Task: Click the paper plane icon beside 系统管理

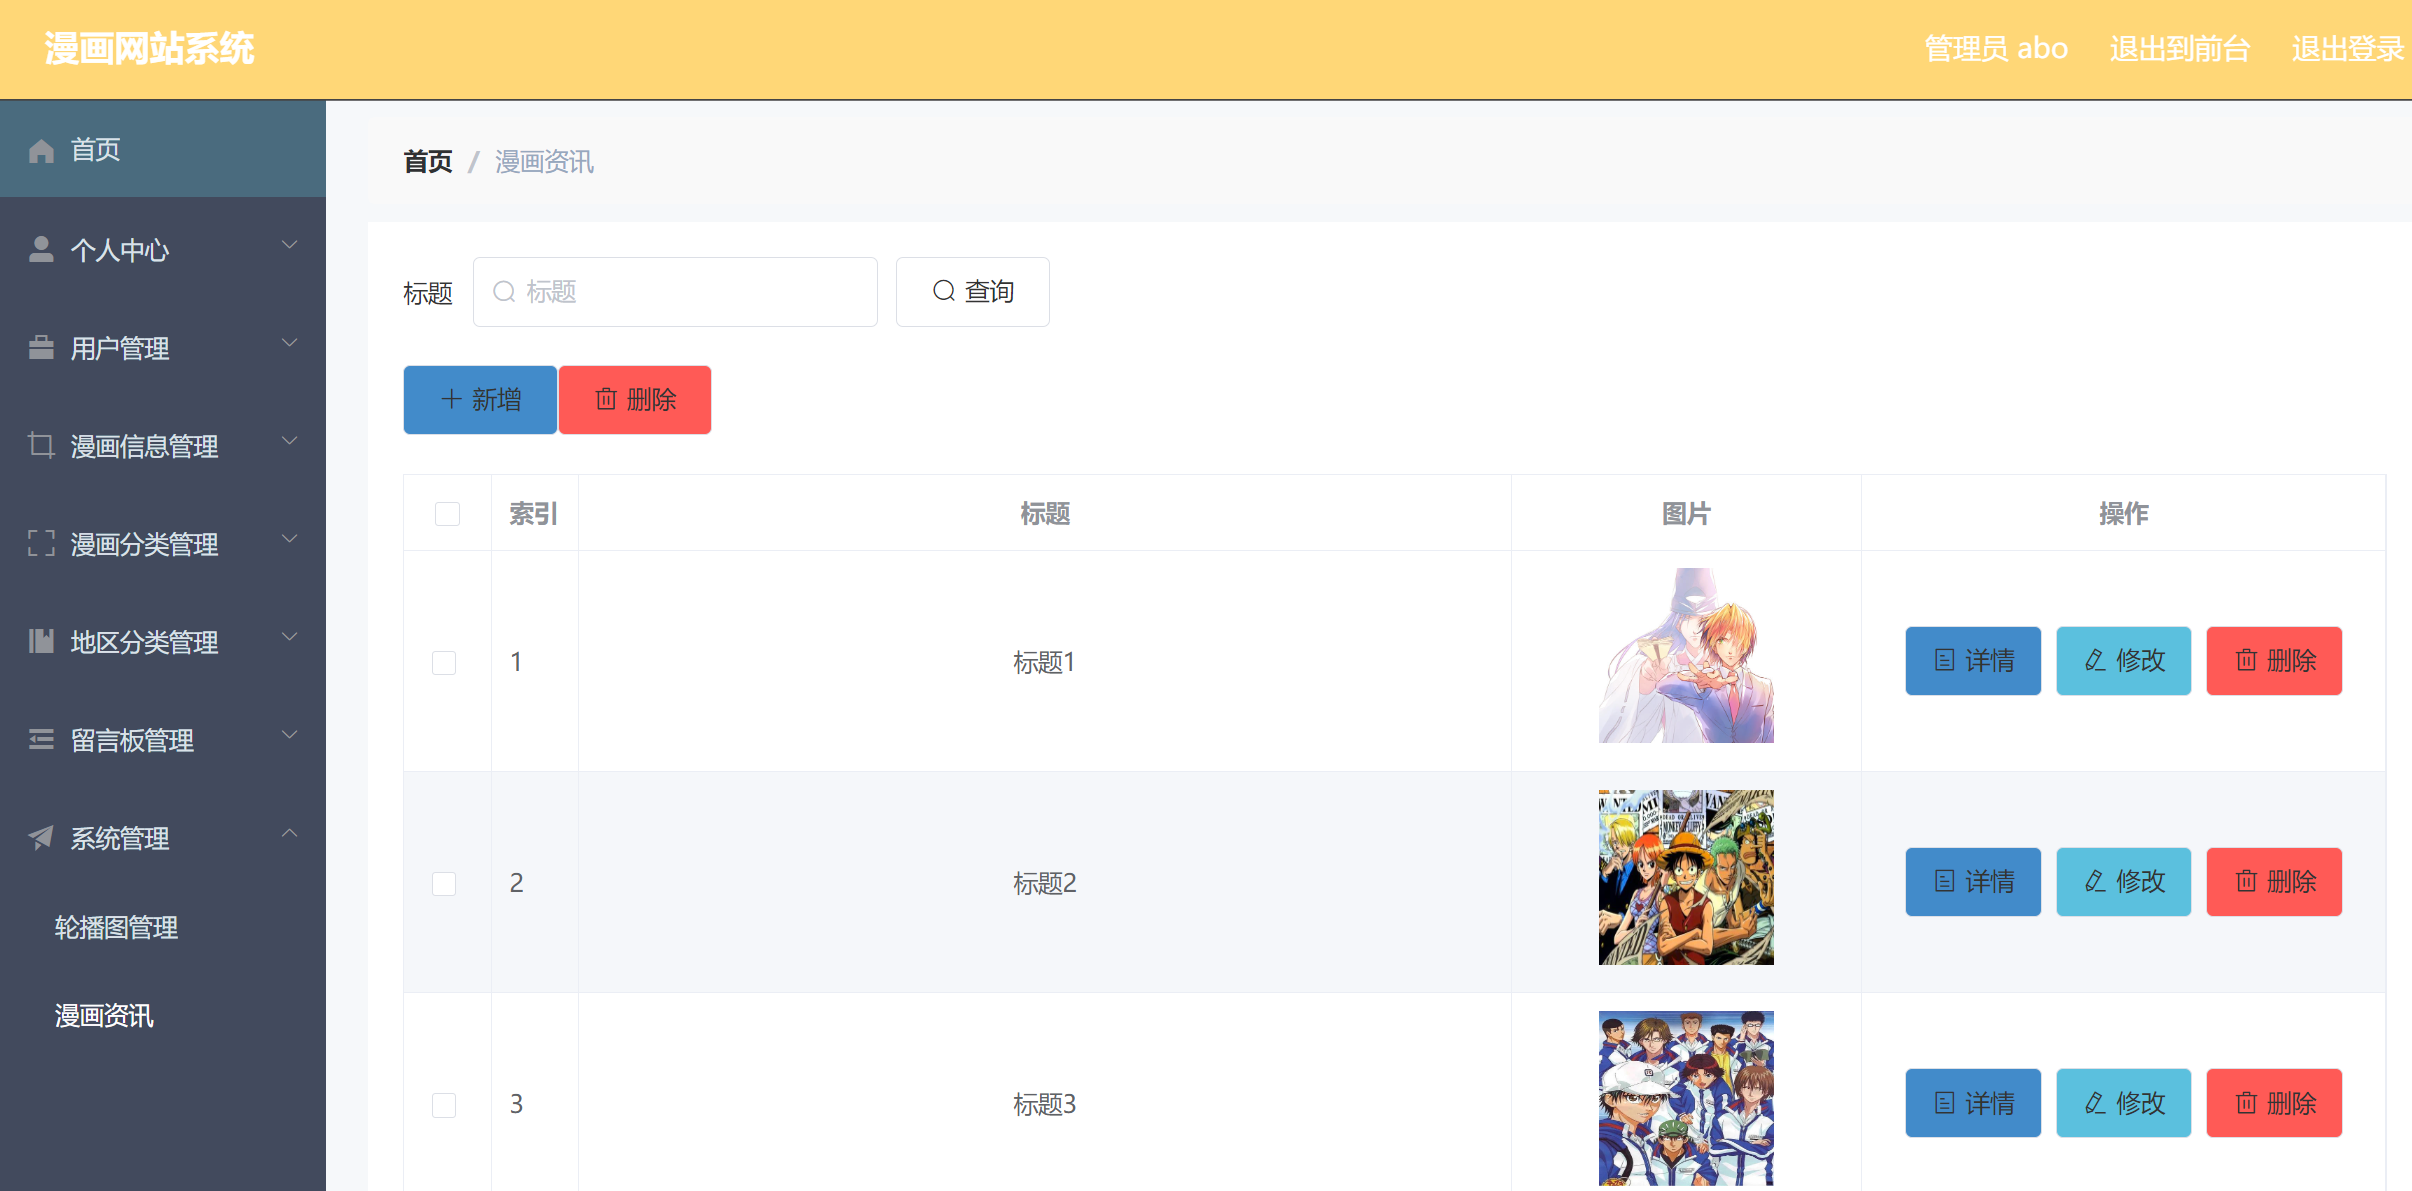Action: pyautogui.click(x=41, y=837)
